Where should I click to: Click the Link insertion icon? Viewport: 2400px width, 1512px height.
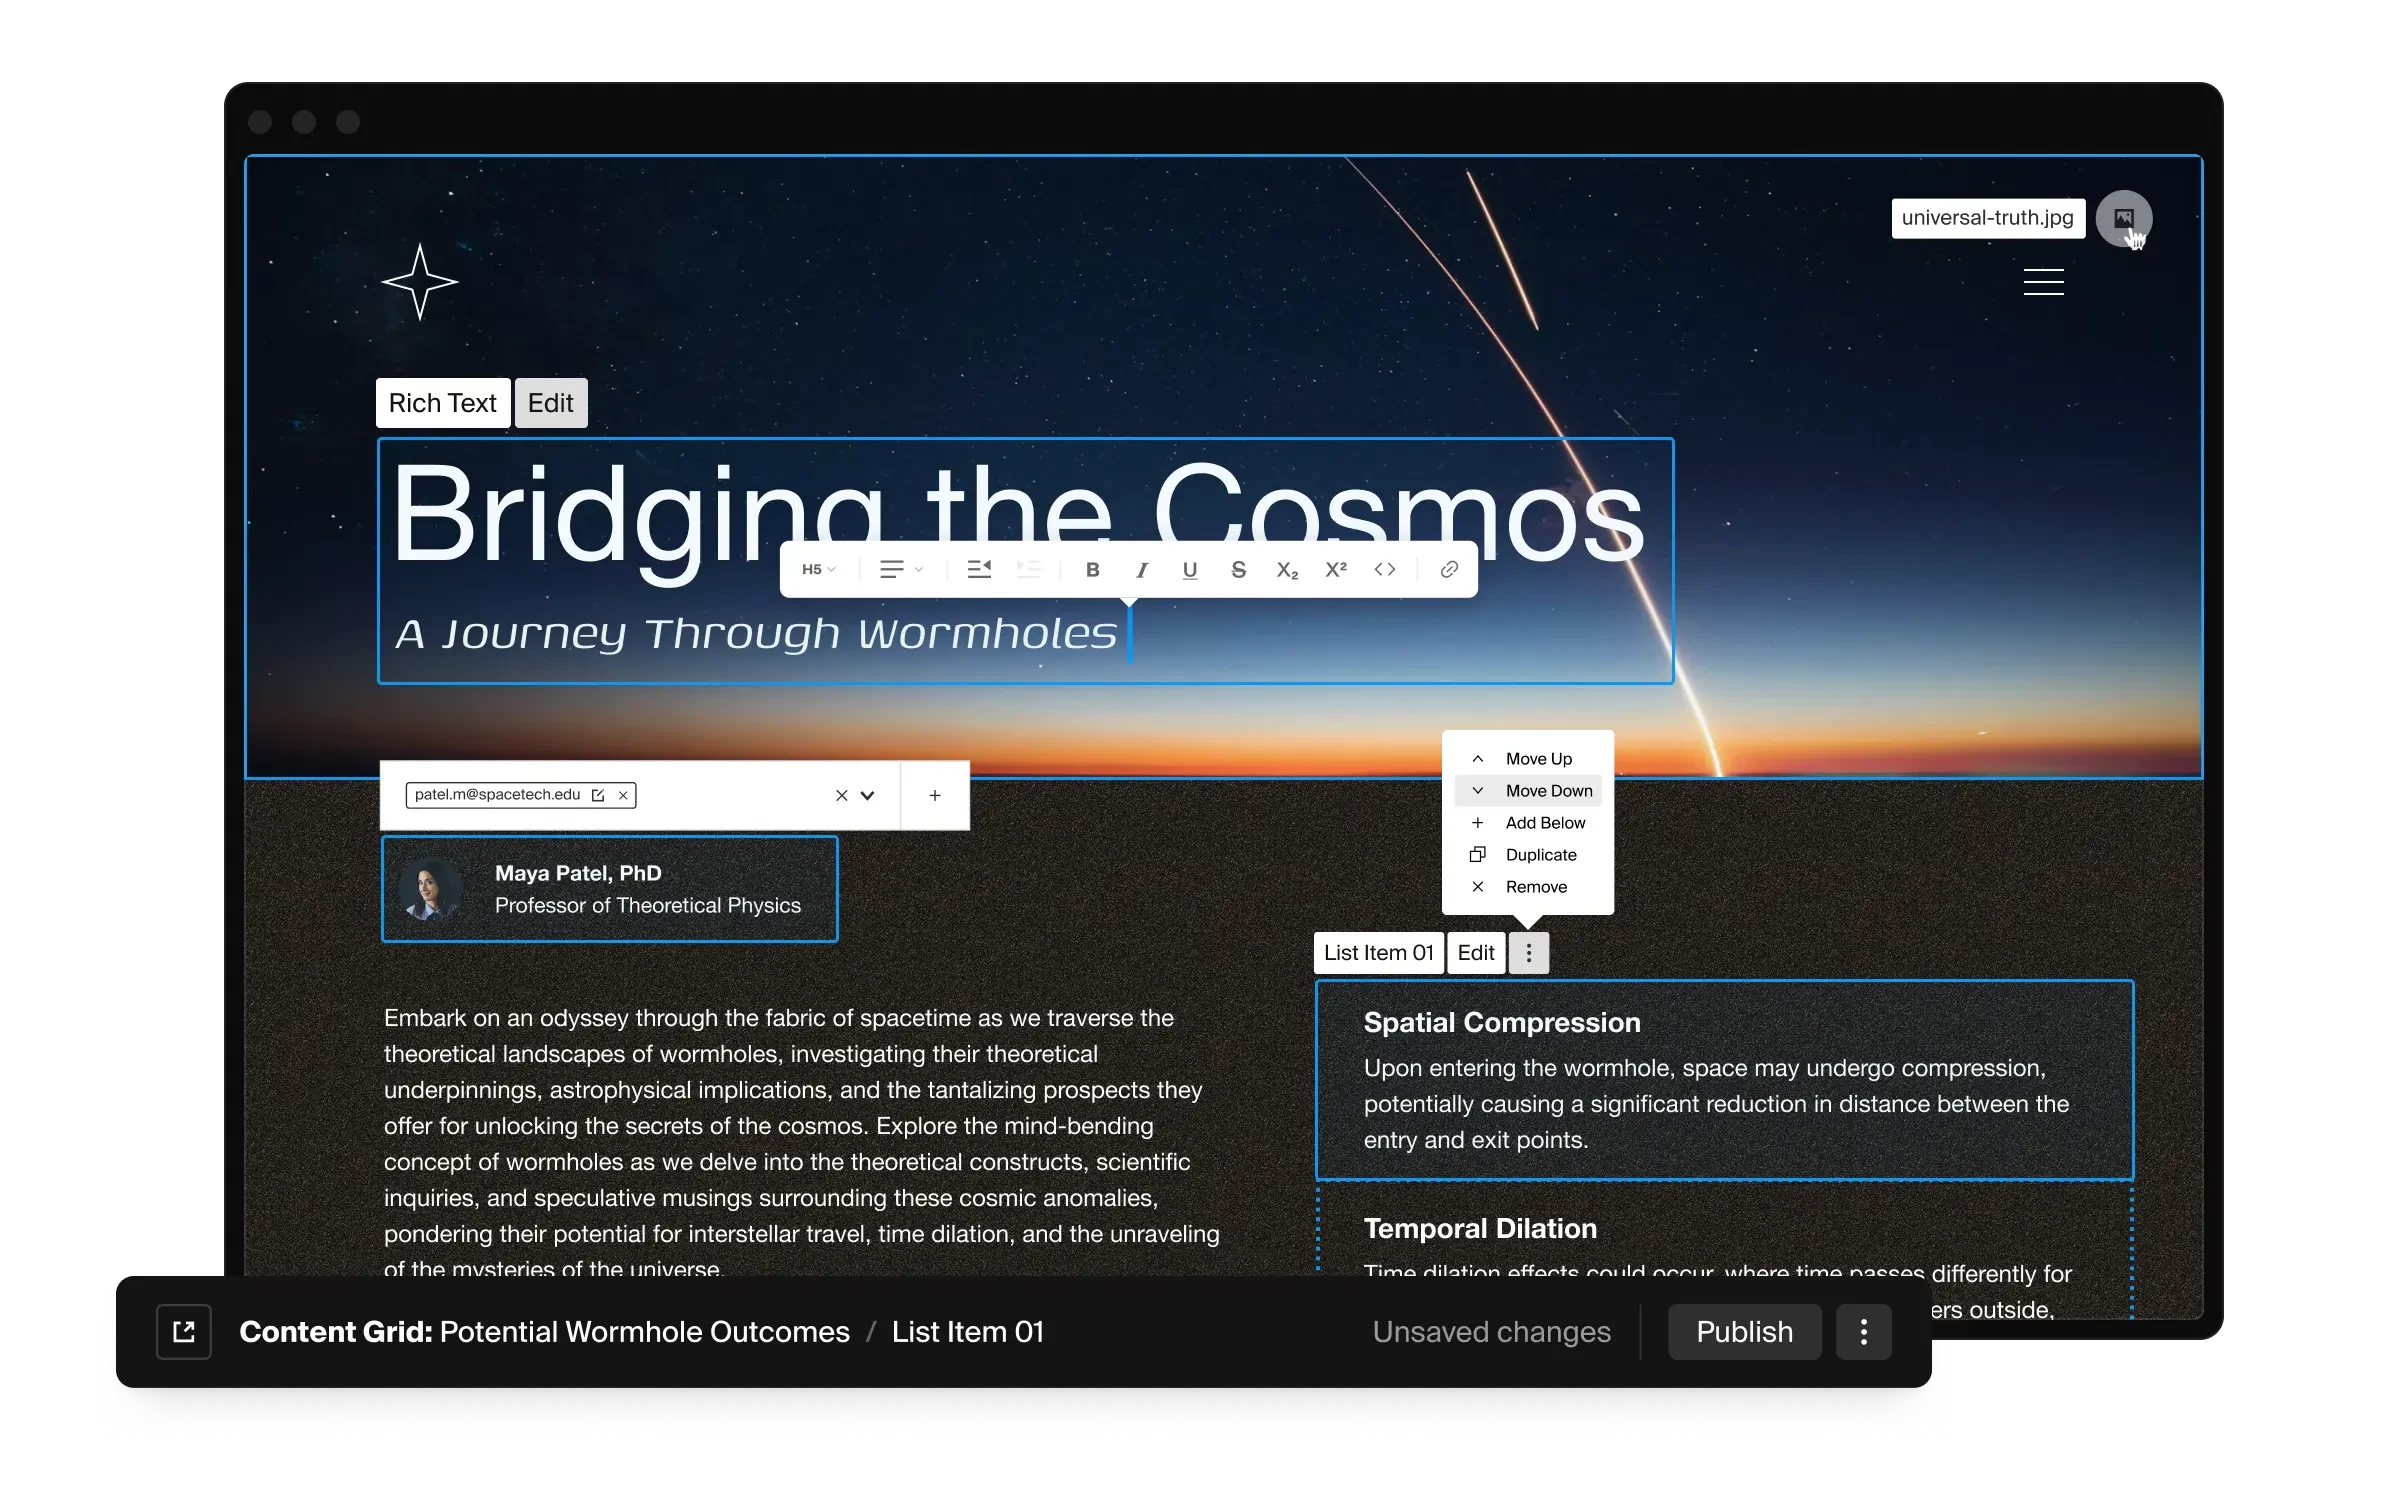click(1449, 568)
